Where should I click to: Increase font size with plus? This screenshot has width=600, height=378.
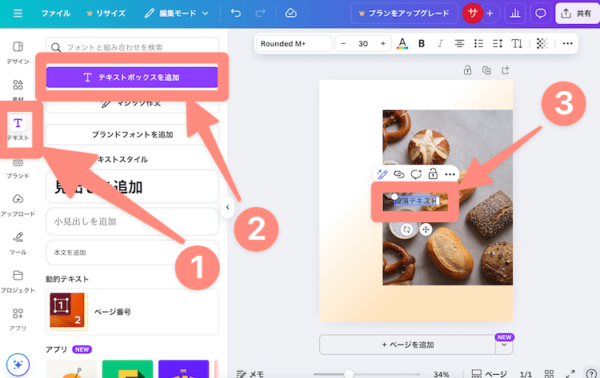coord(383,44)
